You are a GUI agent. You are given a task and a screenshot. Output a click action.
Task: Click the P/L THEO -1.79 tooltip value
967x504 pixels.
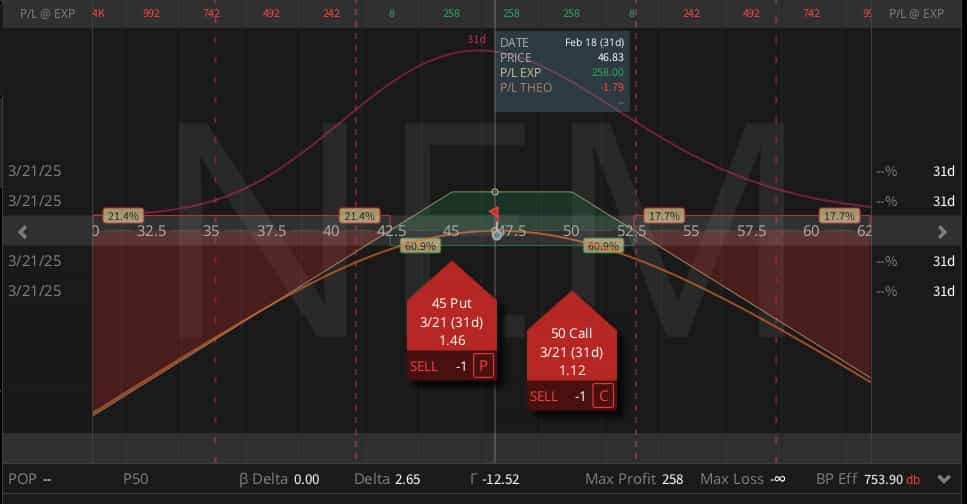(x=612, y=87)
